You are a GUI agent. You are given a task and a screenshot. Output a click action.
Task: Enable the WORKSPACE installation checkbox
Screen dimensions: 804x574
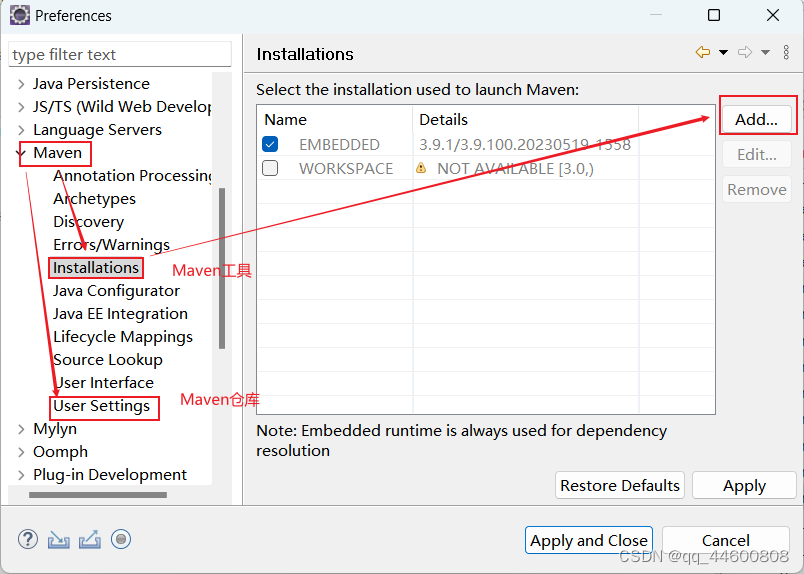270,168
